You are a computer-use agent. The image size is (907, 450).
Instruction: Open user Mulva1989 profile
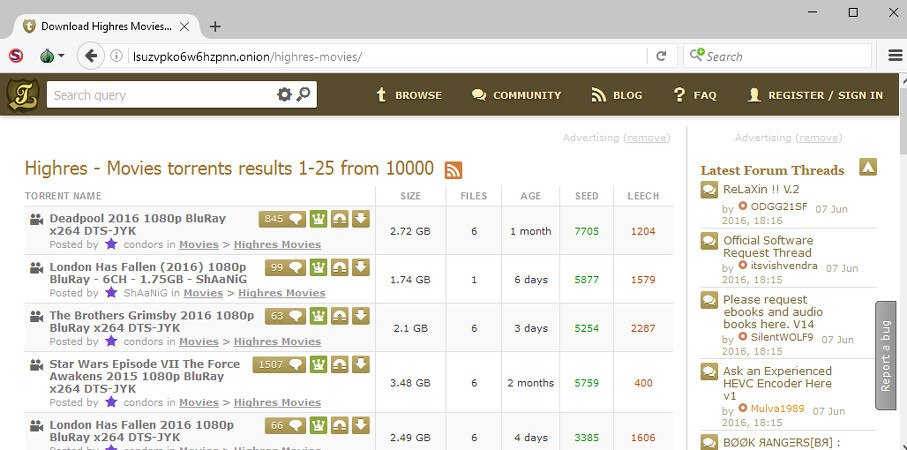(777, 408)
